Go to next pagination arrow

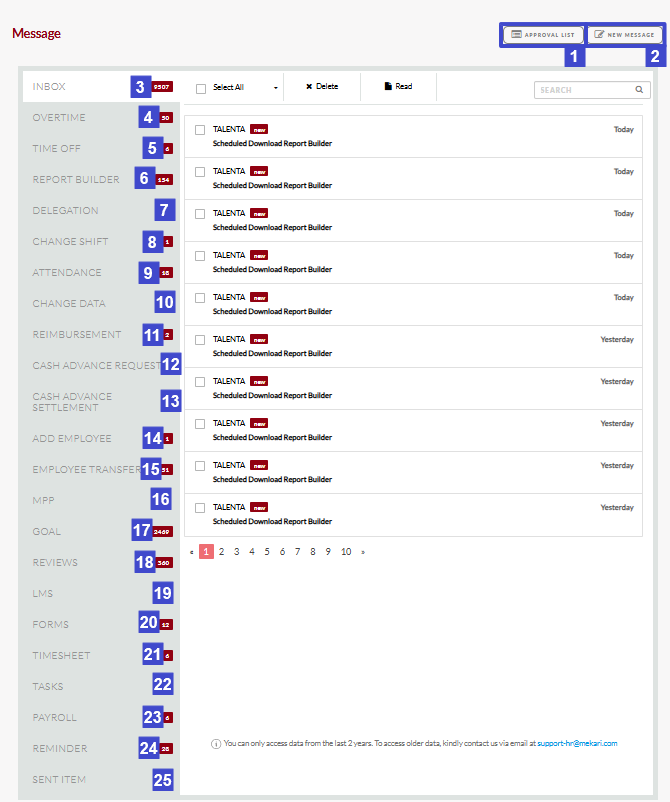pos(363,552)
